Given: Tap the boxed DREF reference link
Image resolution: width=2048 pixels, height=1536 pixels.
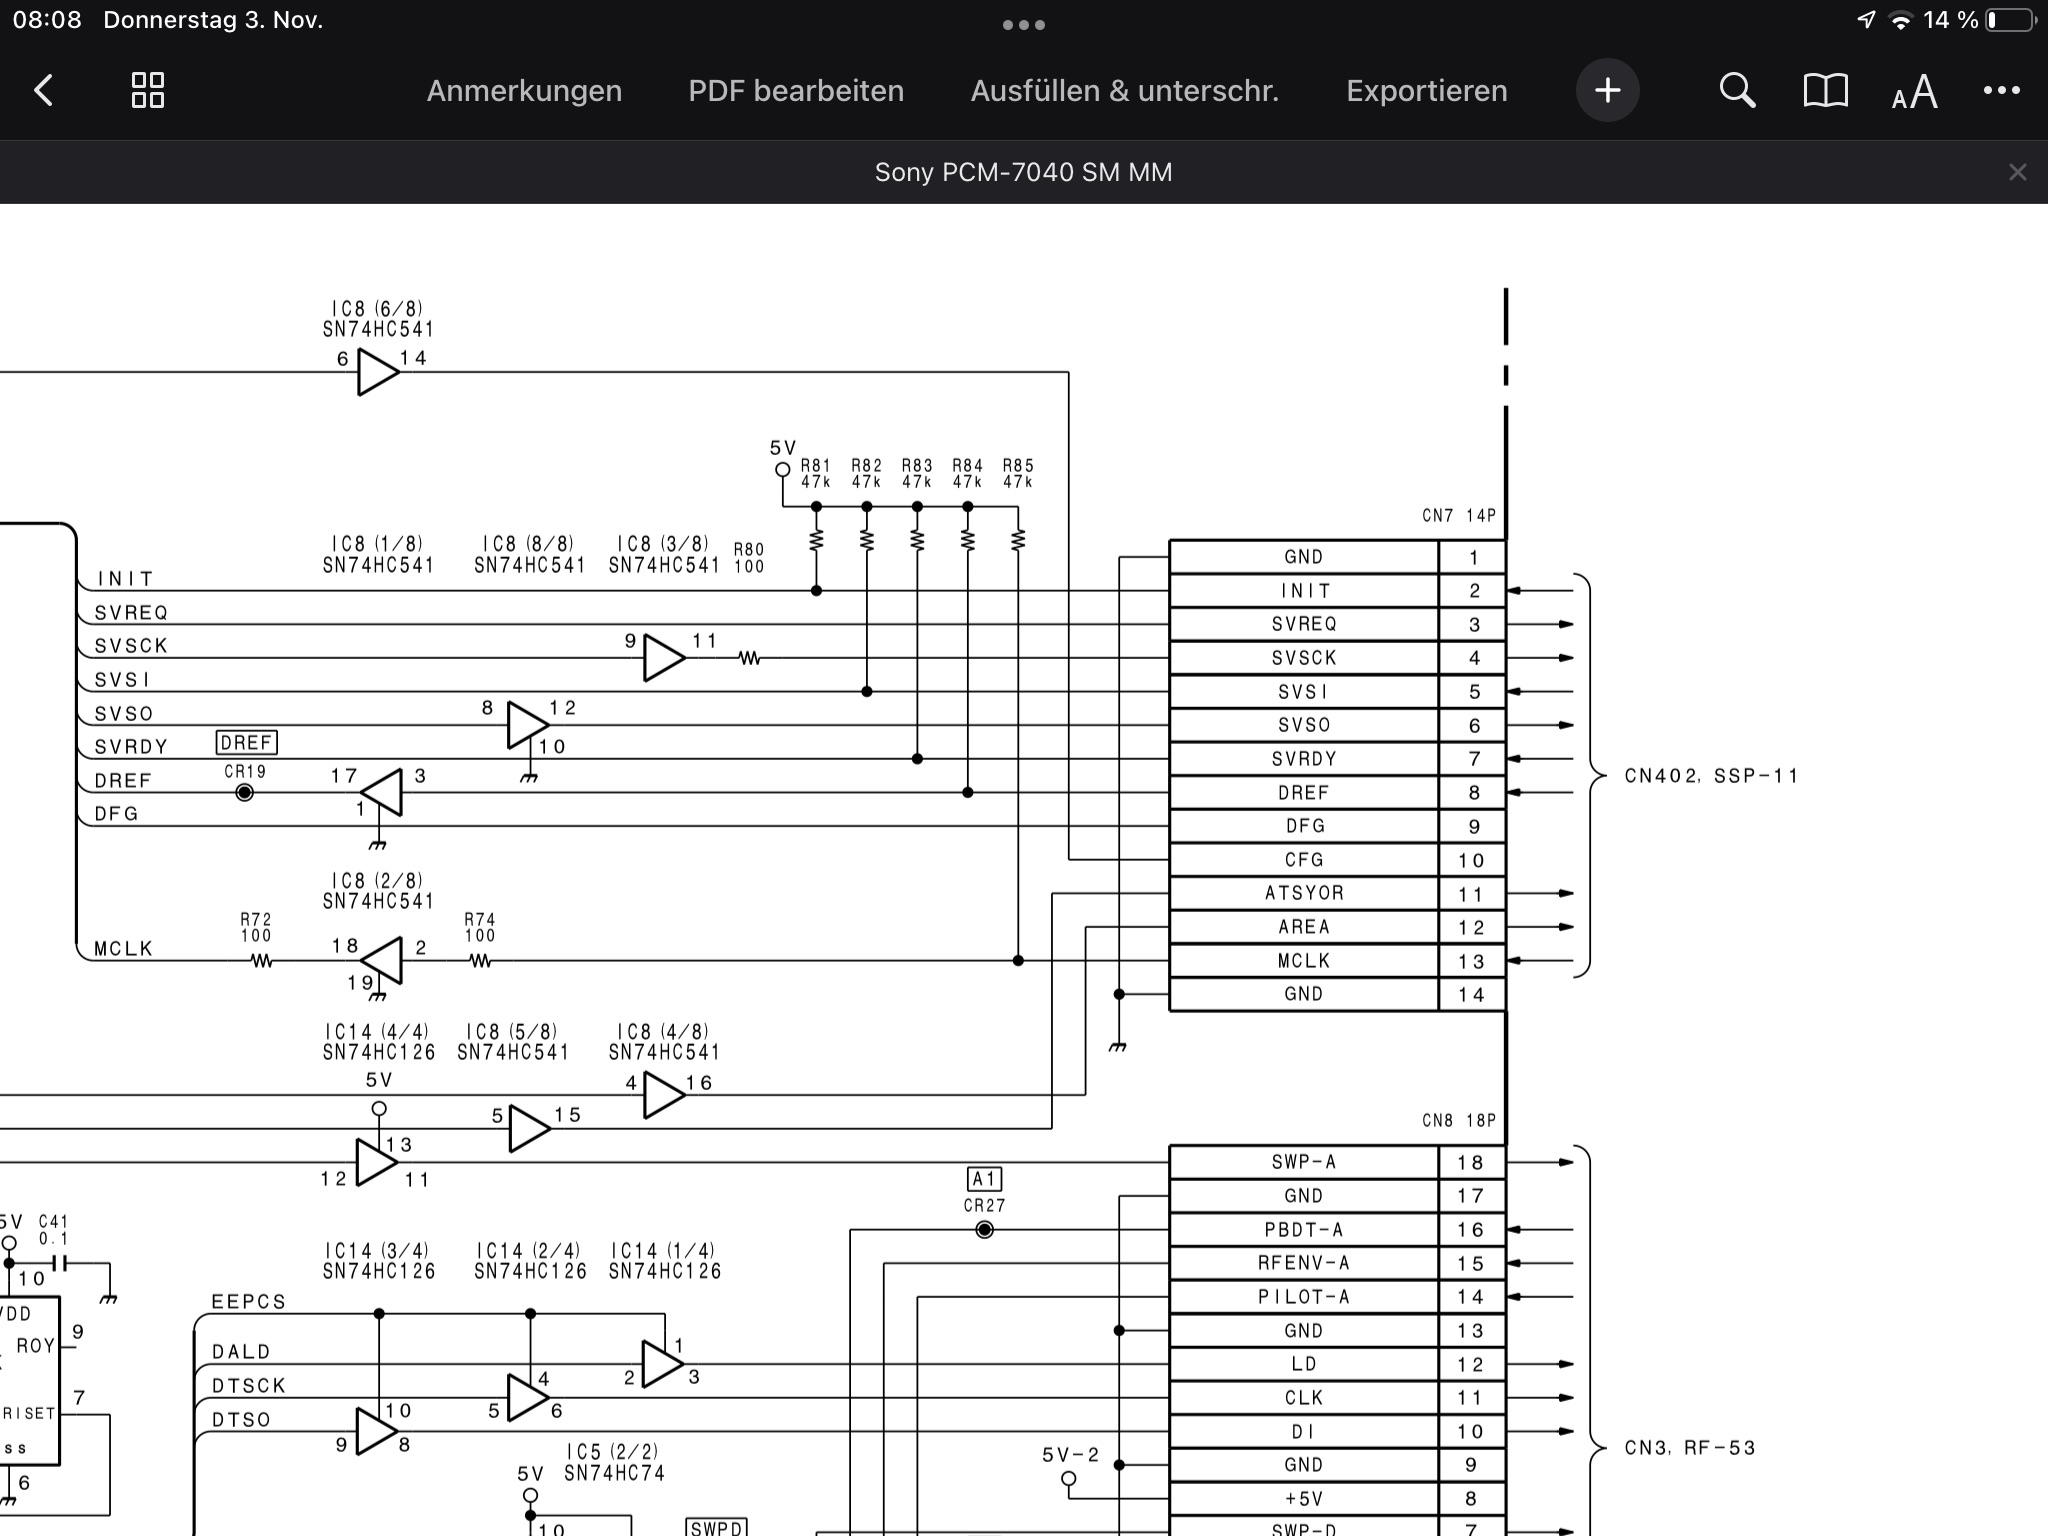Looking at the screenshot, I should pyautogui.click(x=246, y=743).
